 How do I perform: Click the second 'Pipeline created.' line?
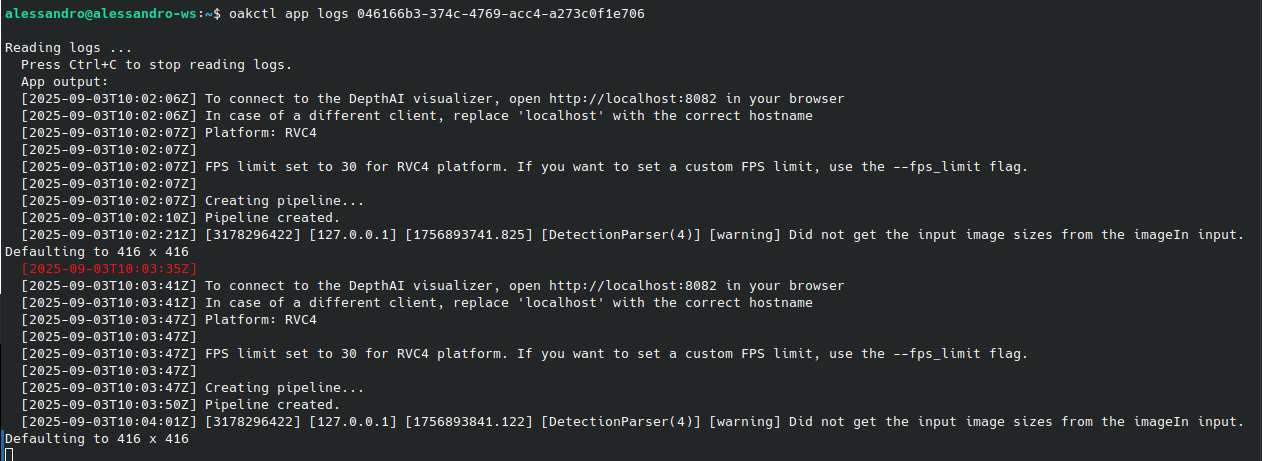(180, 405)
